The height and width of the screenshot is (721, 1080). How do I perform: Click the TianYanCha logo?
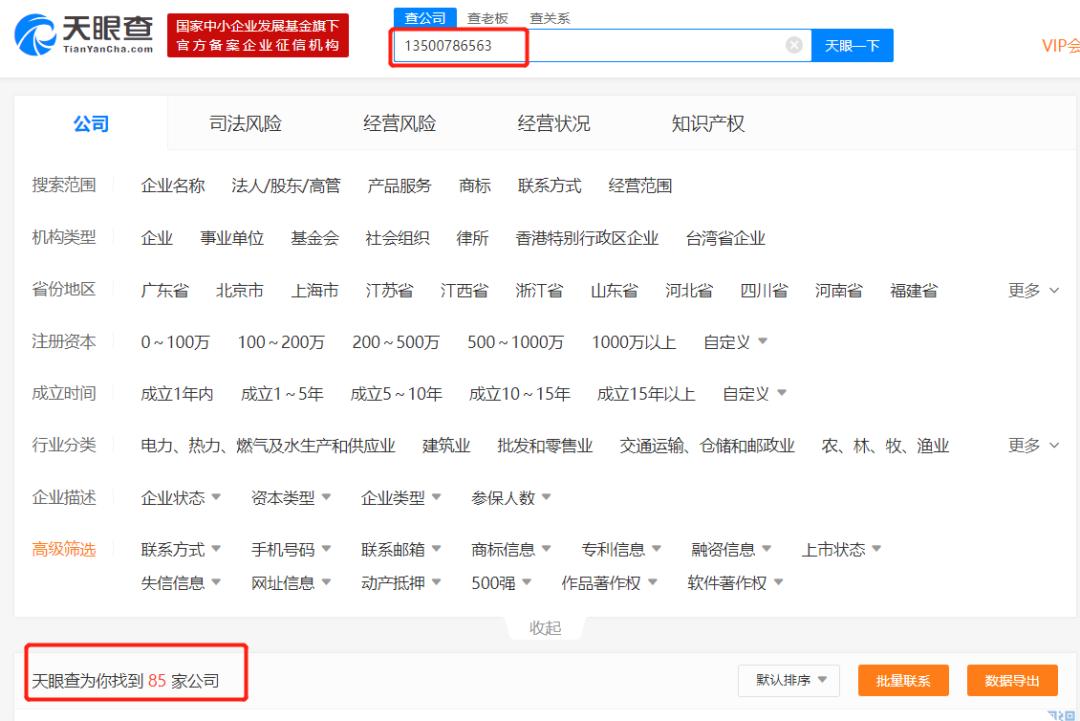tap(85, 35)
